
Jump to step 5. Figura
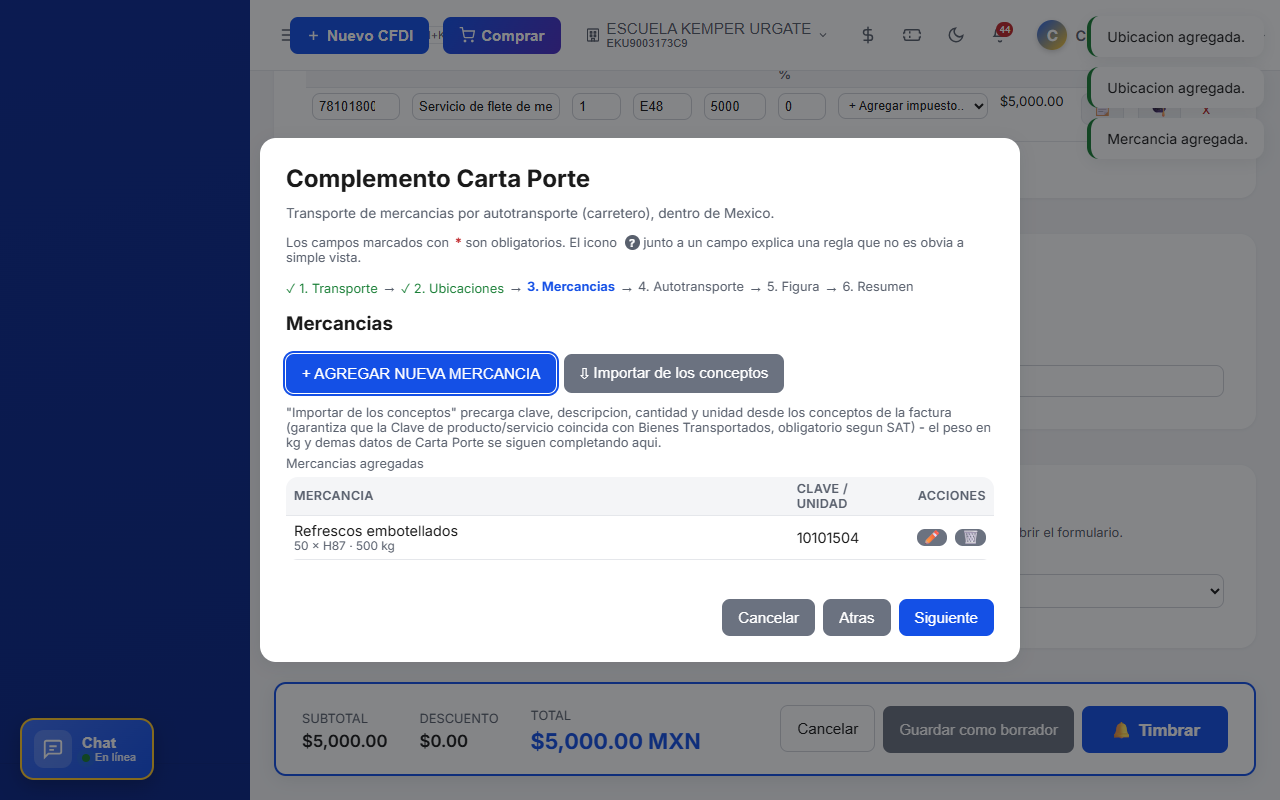click(x=793, y=287)
